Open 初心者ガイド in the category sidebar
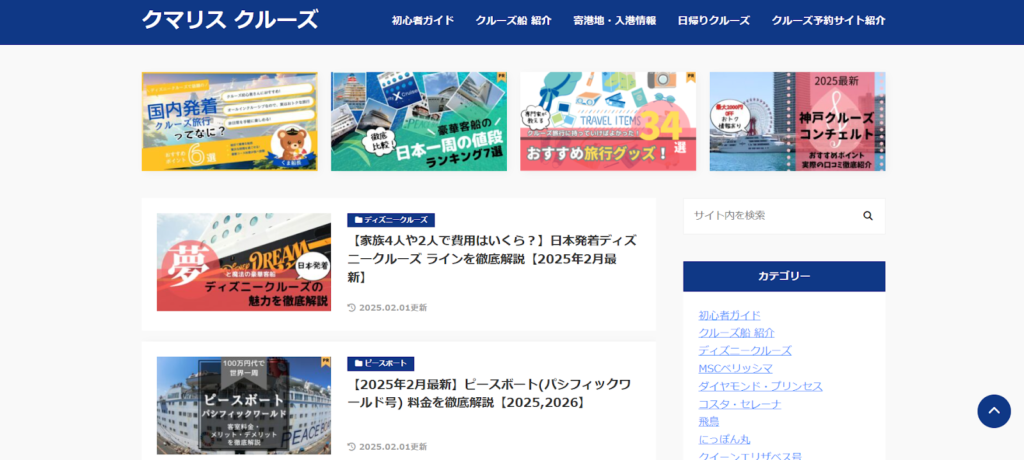The image size is (1024, 460). (x=729, y=316)
